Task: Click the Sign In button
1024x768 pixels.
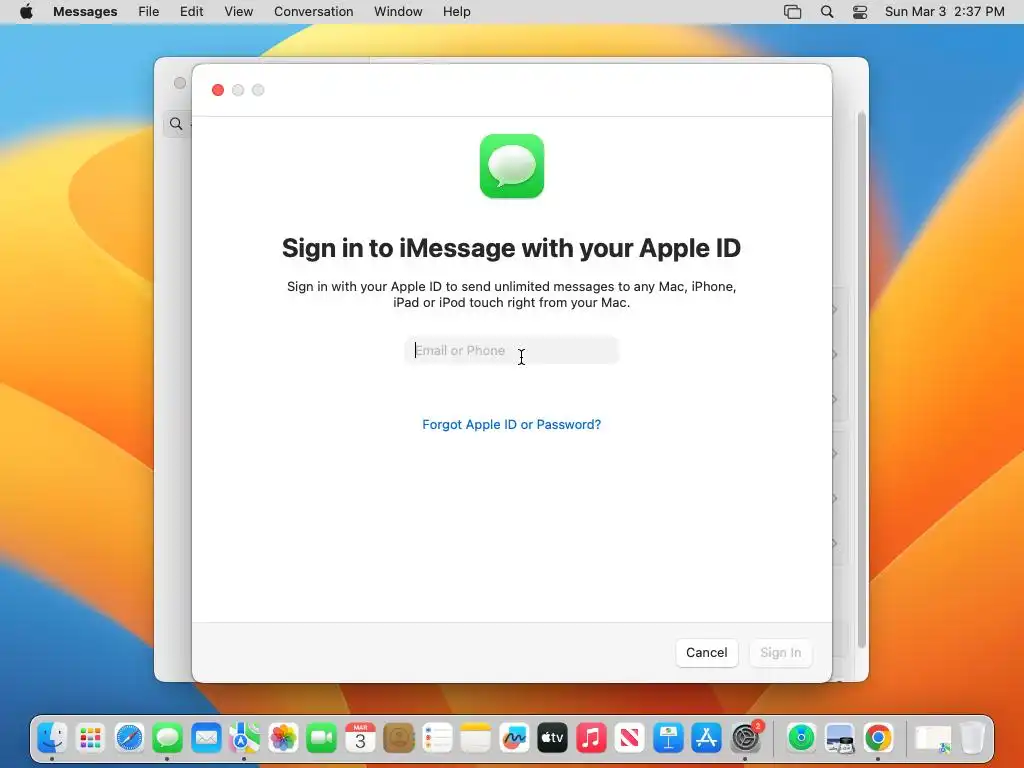Action: click(x=780, y=652)
